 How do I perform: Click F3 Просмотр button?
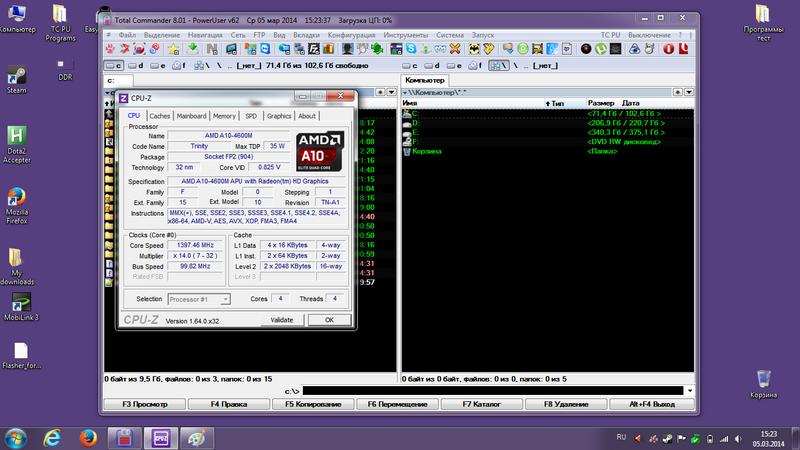(x=145, y=404)
